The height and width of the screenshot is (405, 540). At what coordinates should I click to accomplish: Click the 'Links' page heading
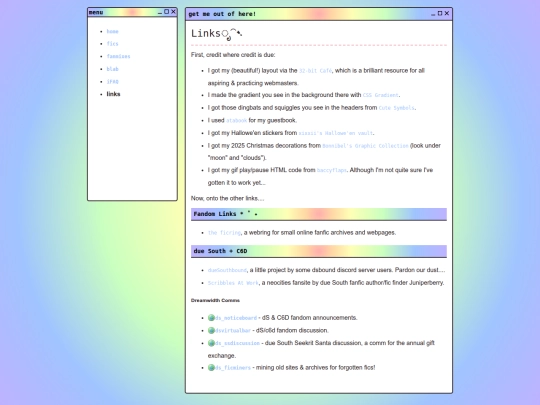[216, 34]
